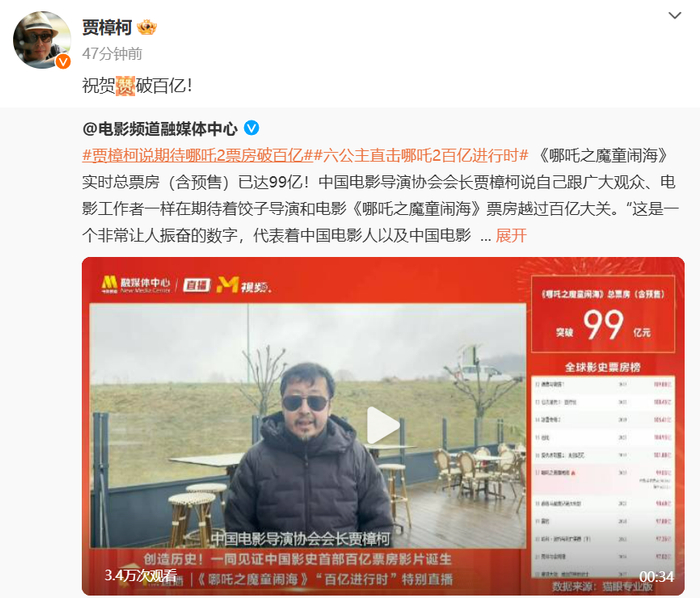Click the 贾樟柯 username
Viewport: 700px width, 598px height.
[x=107, y=28]
